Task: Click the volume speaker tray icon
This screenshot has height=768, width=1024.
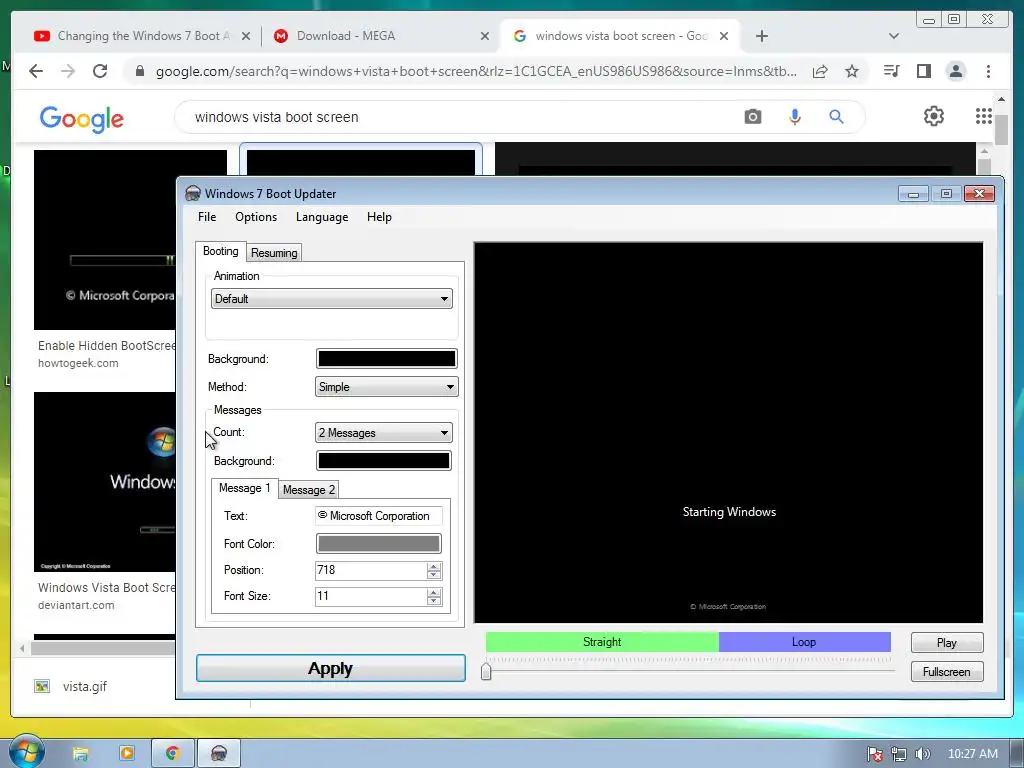Action: (x=922, y=754)
